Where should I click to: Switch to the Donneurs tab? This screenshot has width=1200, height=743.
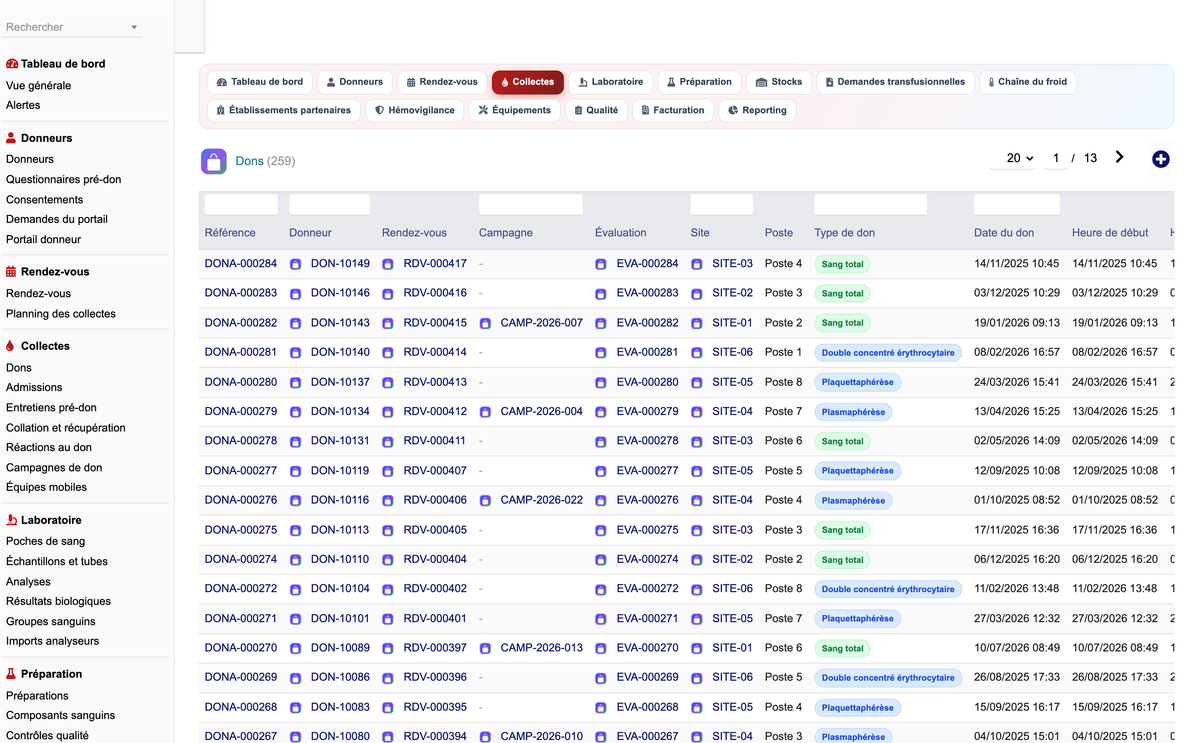[x=355, y=82]
